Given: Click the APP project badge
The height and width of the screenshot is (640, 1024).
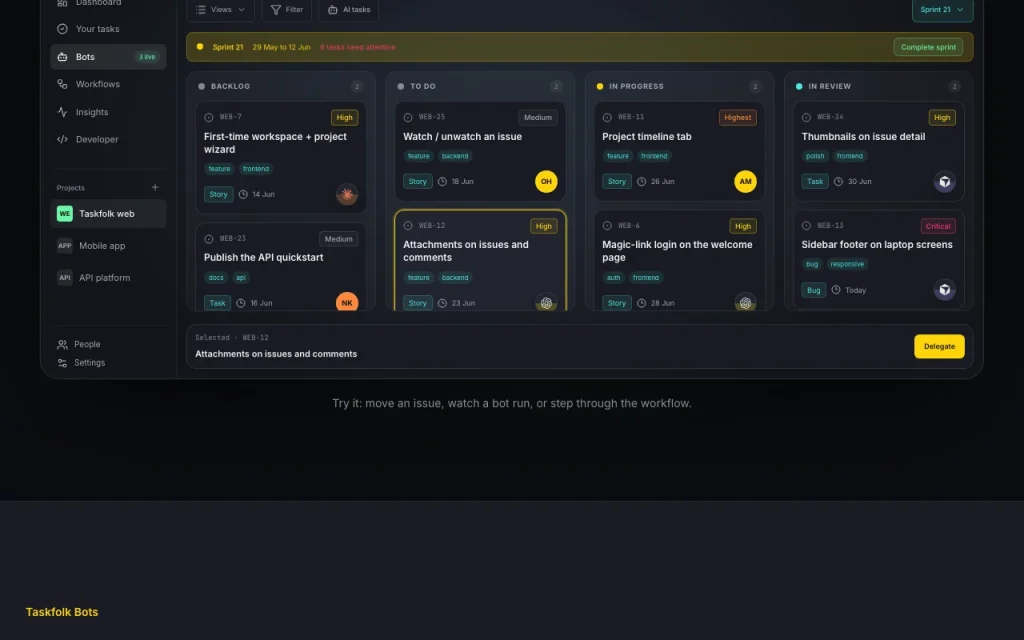Looking at the screenshot, I should pos(65,246).
